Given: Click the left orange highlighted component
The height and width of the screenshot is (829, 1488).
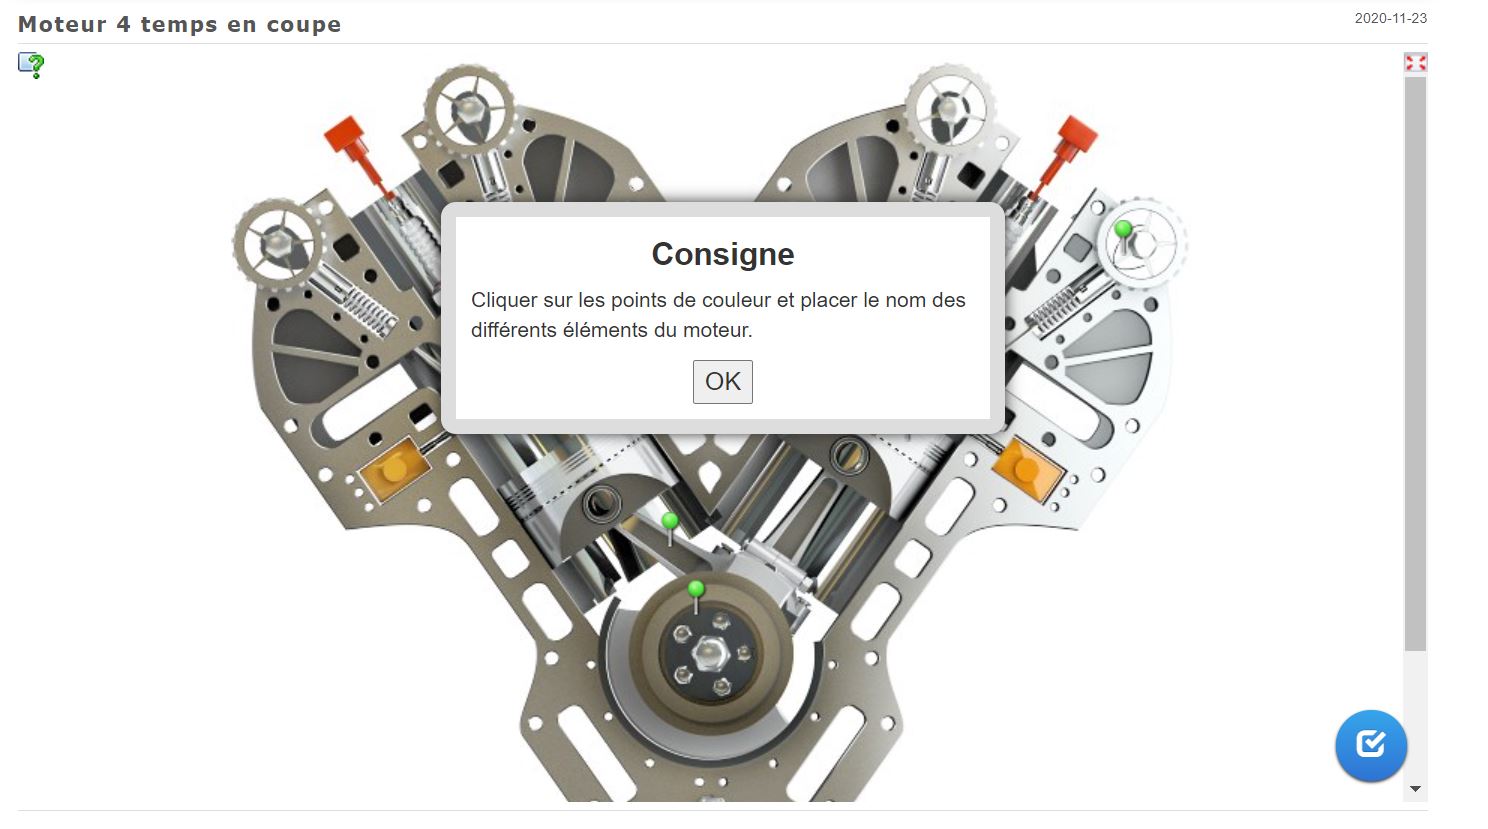Looking at the screenshot, I should click(393, 468).
